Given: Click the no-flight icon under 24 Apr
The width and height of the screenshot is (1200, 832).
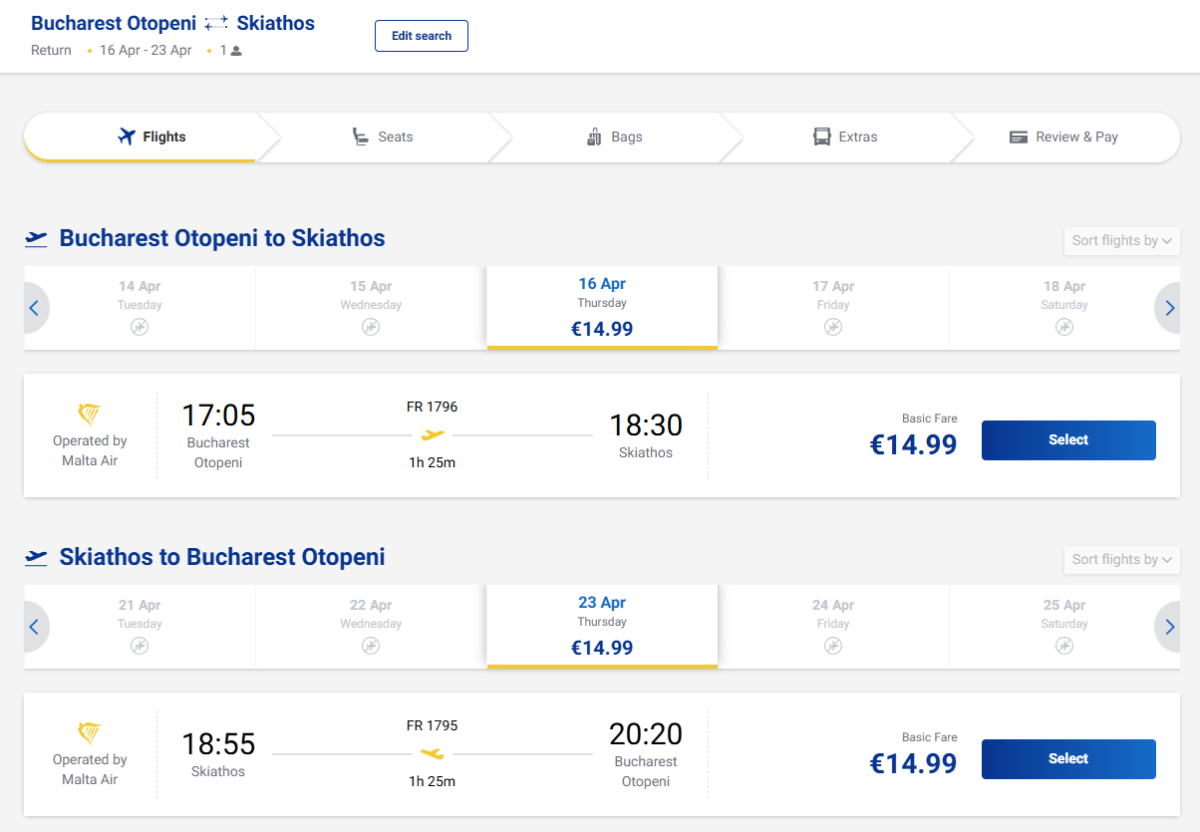Looking at the screenshot, I should pos(833,646).
